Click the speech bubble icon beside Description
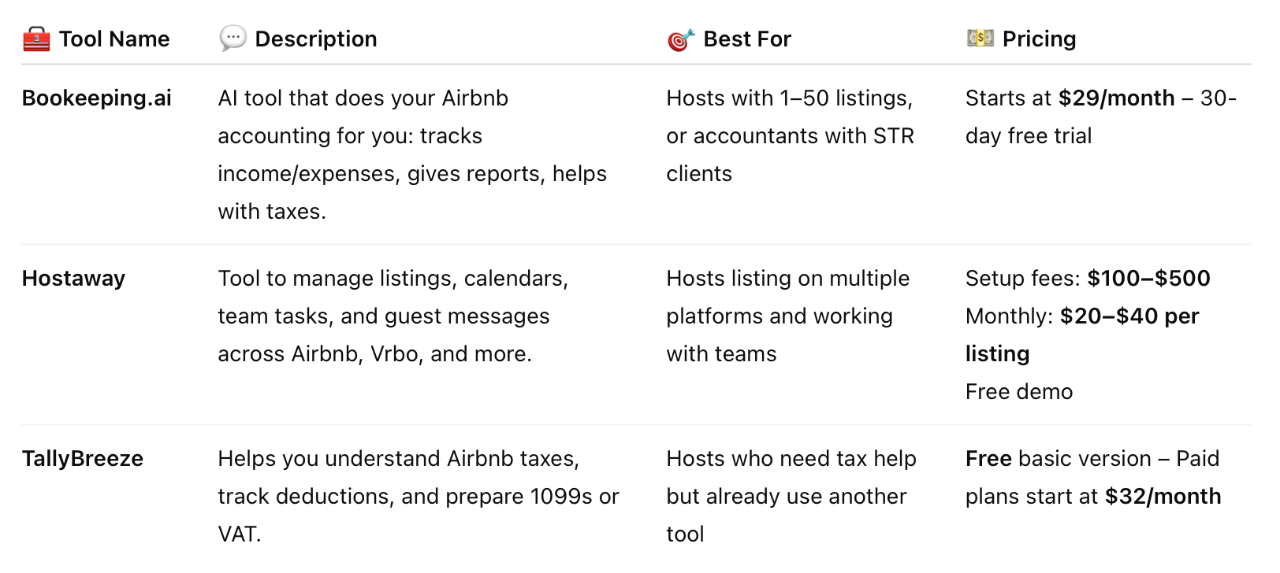Screen dimensions: 1280x573 coord(232,39)
